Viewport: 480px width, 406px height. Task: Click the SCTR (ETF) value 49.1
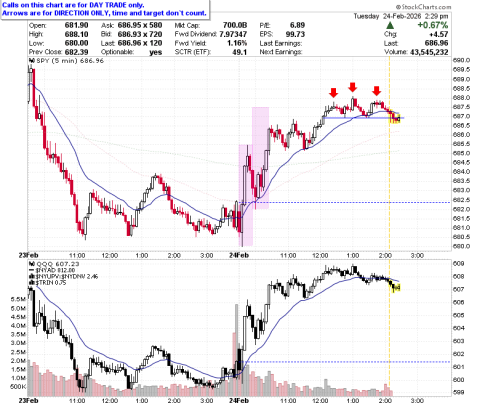(x=240, y=52)
